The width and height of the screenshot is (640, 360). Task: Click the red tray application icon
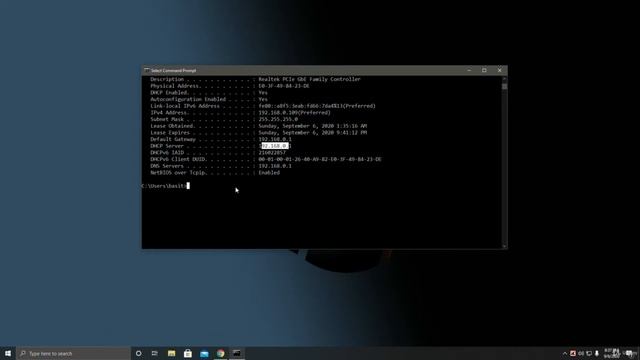click(573, 353)
